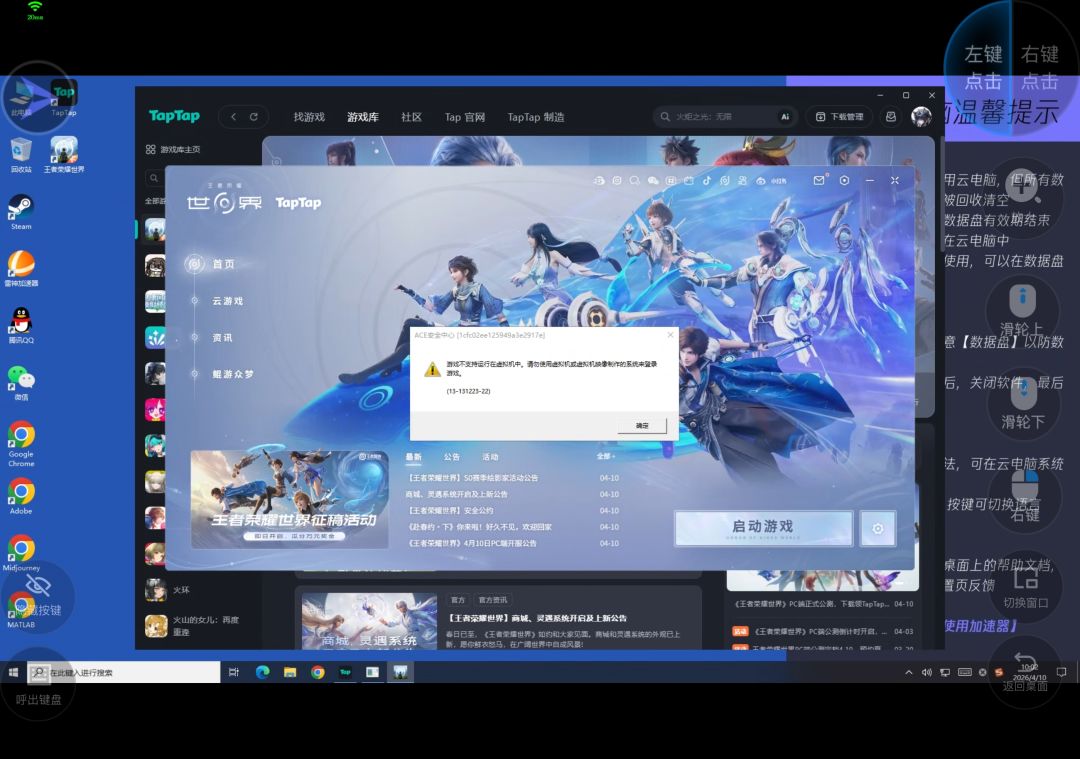Screen dimensions: 1080x759
Task: Switch to the 公告 news tab
Action: pos(452,457)
